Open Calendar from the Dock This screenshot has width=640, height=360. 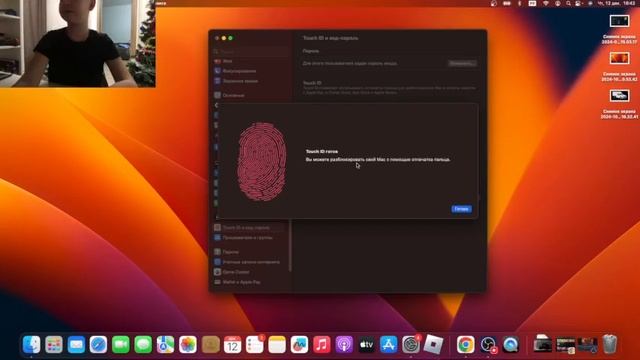click(x=232, y=344)
